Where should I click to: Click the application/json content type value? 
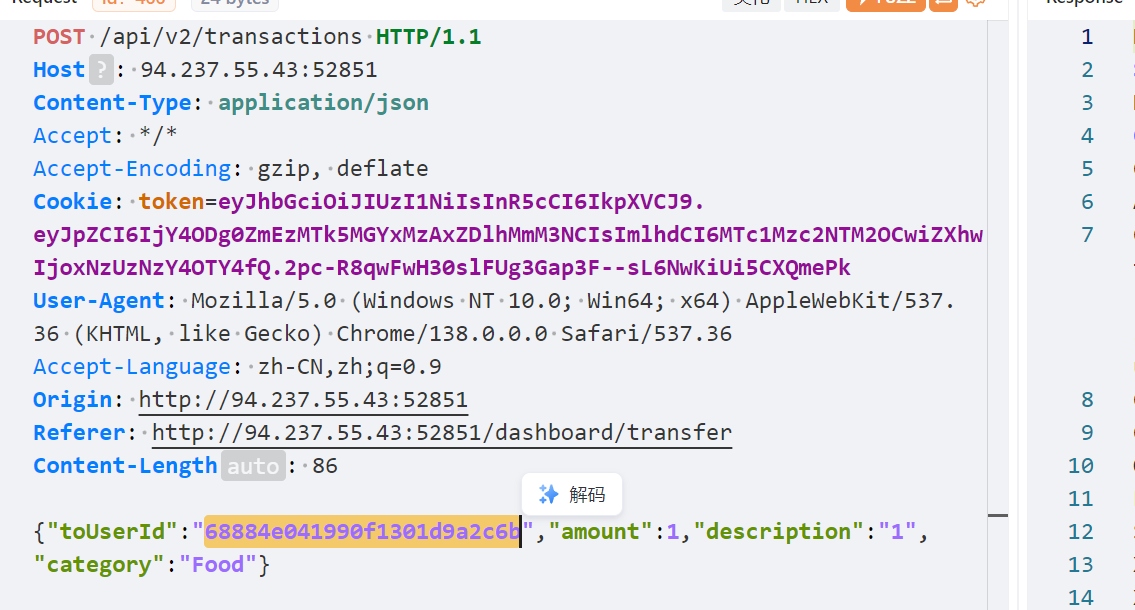tap(323, 103)
